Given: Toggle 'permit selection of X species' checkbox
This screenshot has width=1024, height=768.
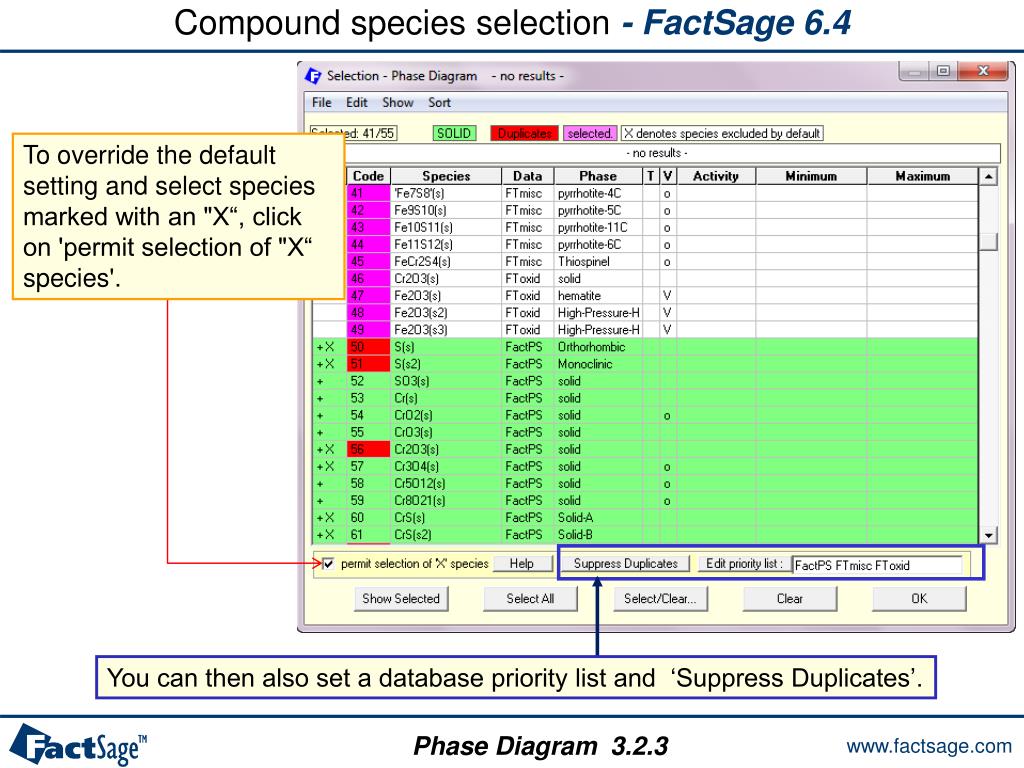Looking at the screenshot, I should (328, 564).
